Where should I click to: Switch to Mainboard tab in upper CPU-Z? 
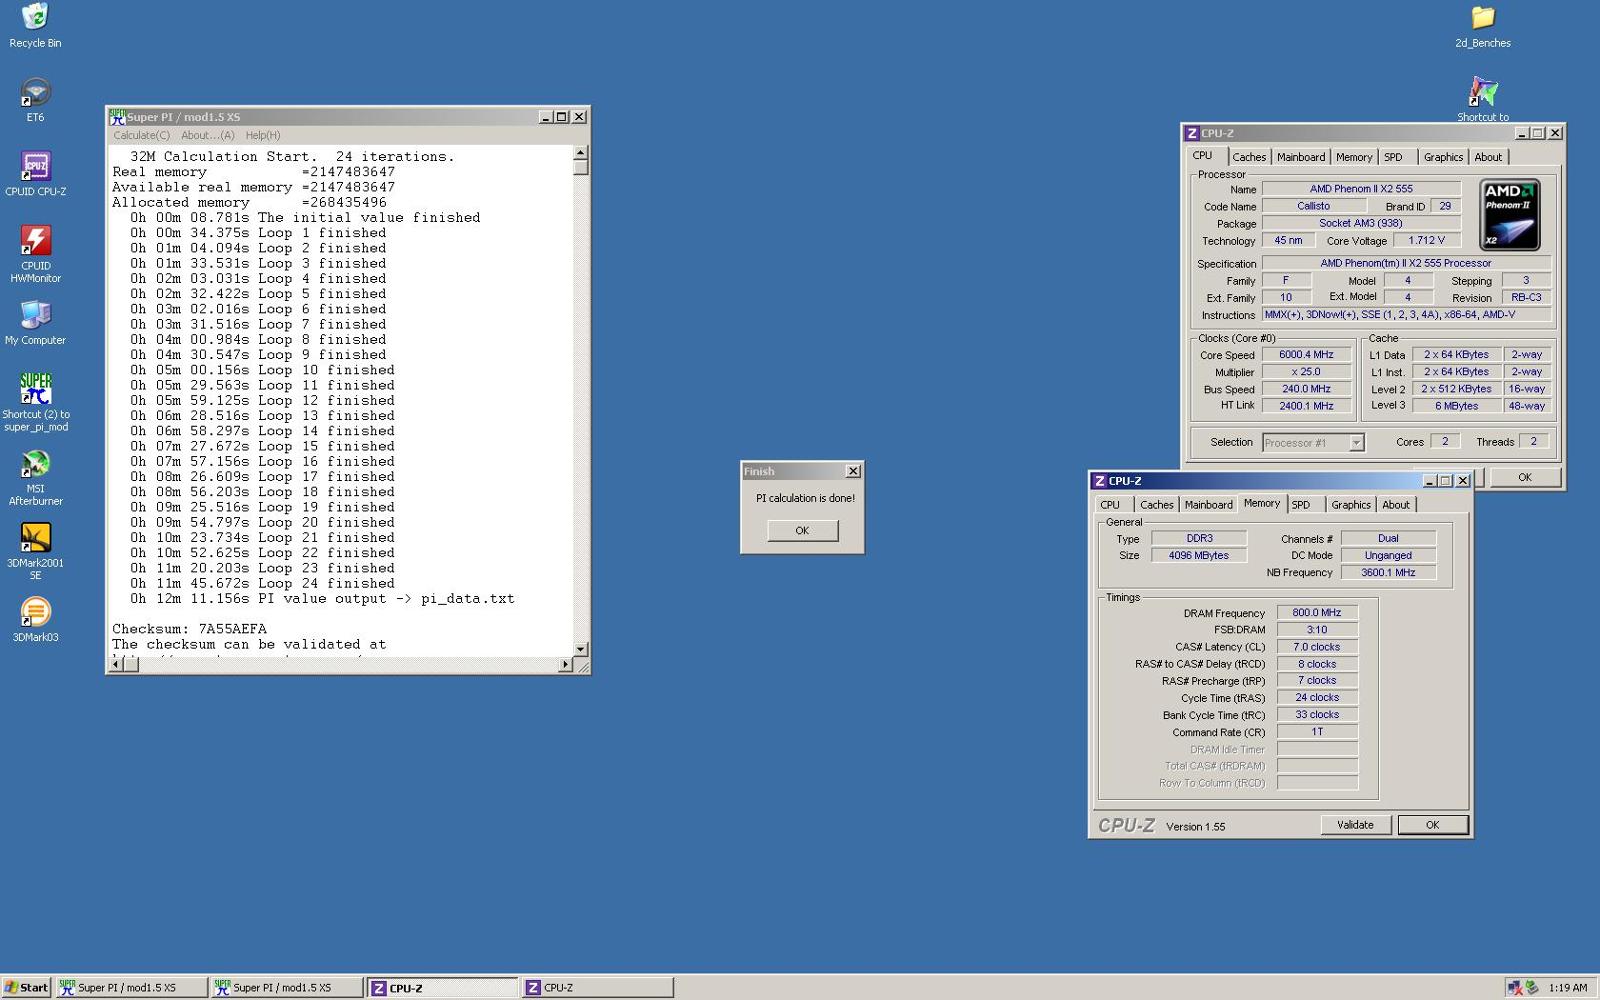pyautogui.click(x=1301, y=157)
